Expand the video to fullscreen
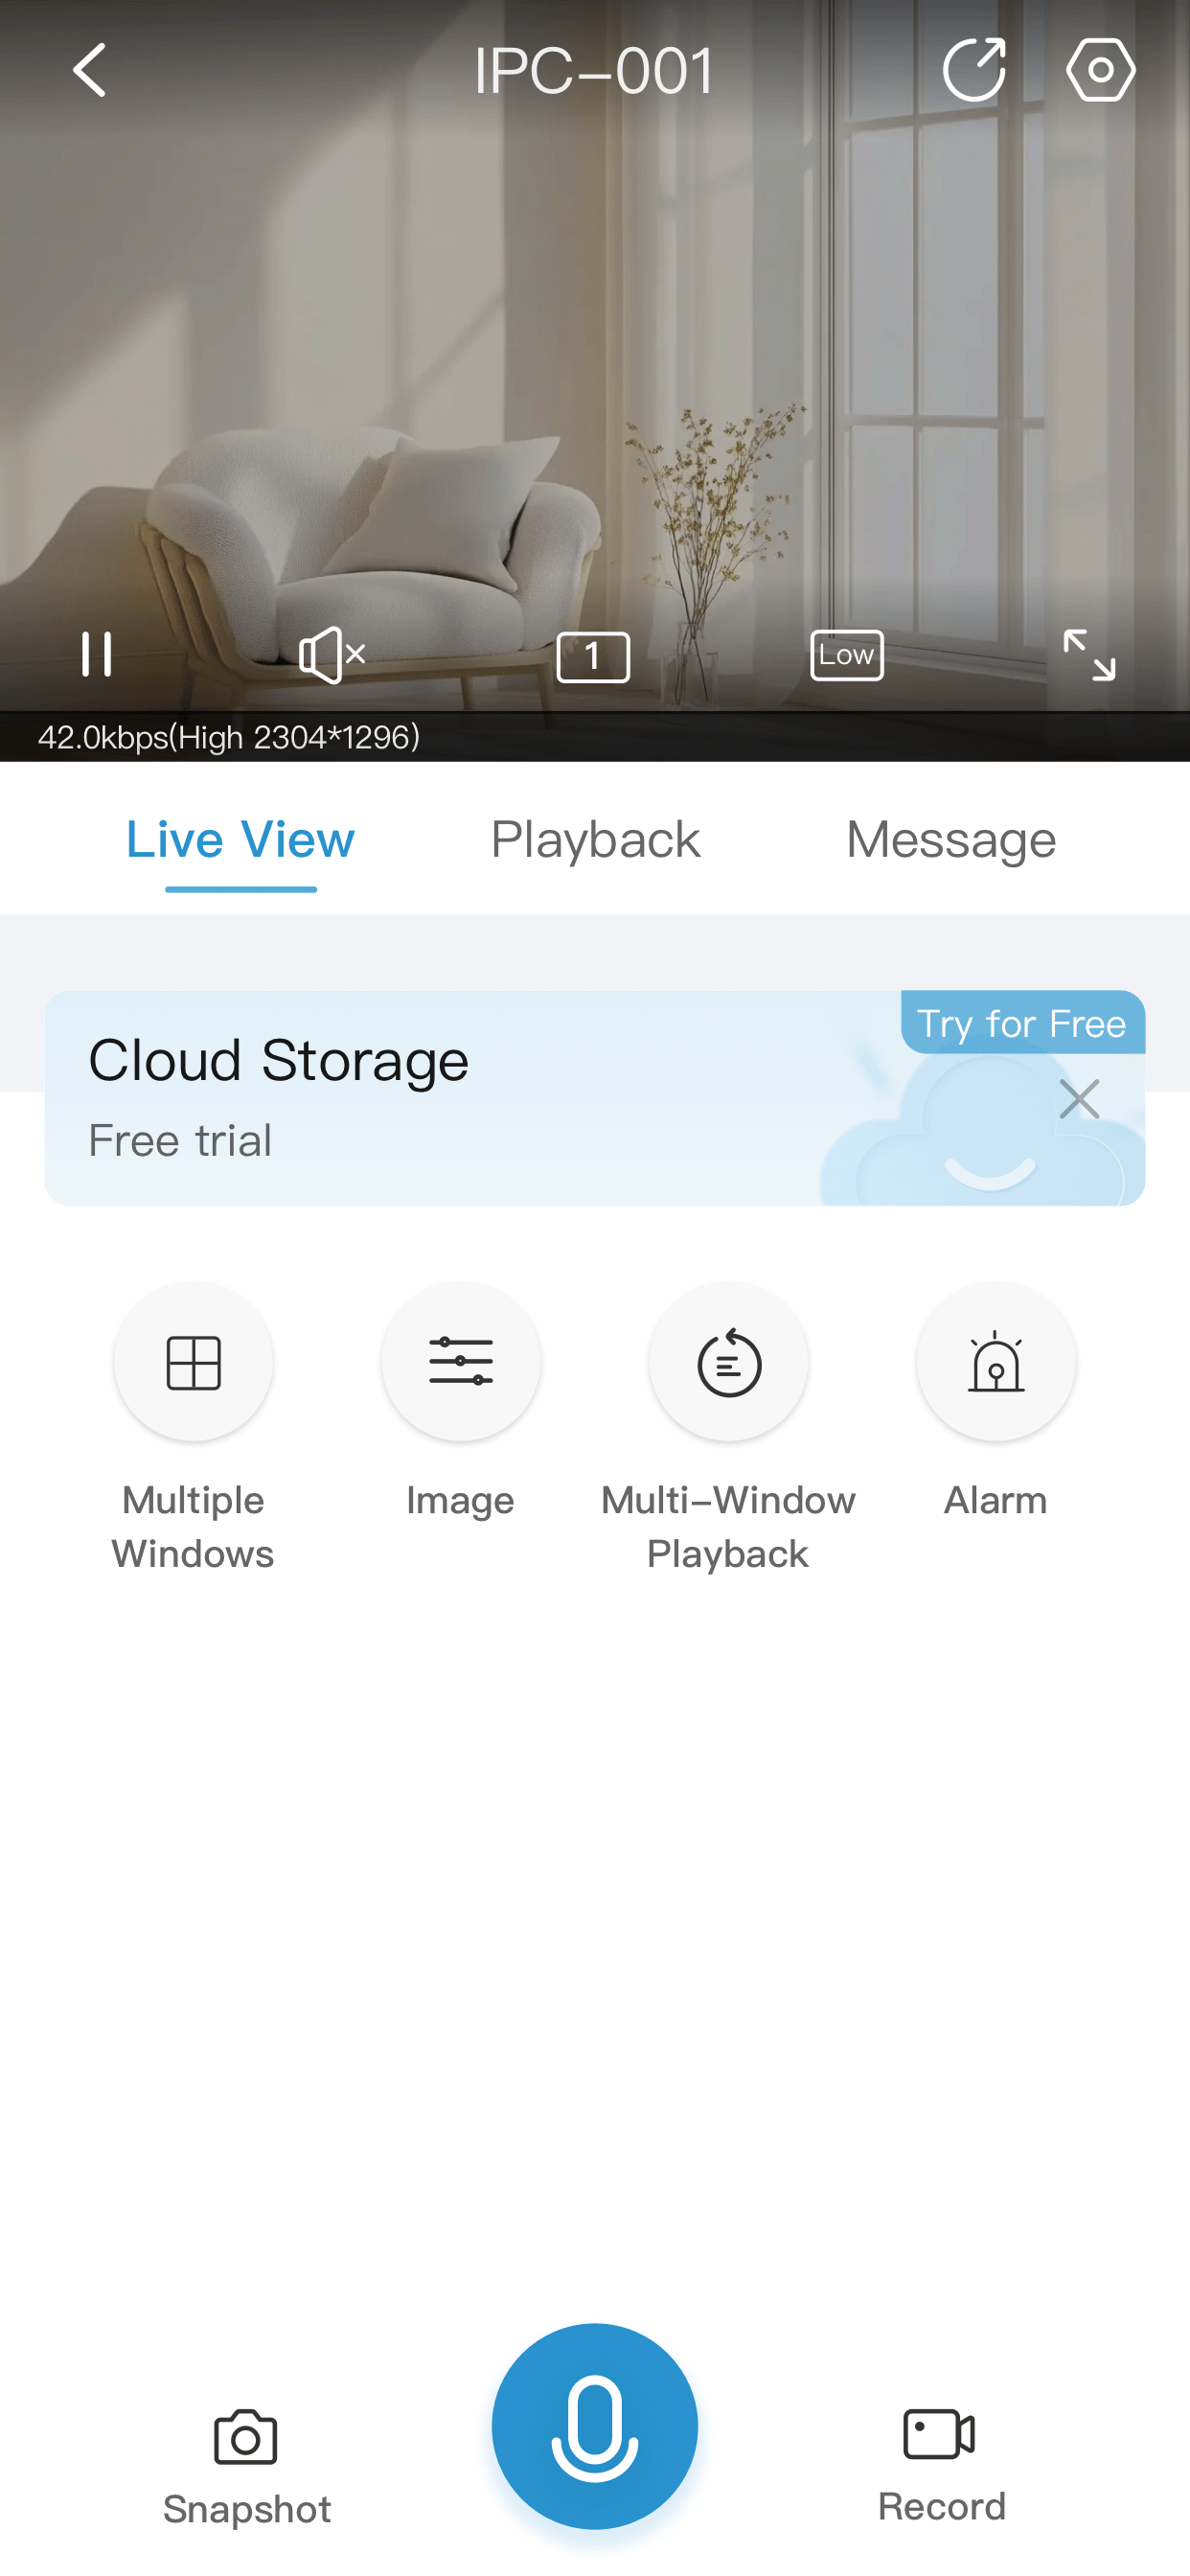 (x=1088, y=655)
